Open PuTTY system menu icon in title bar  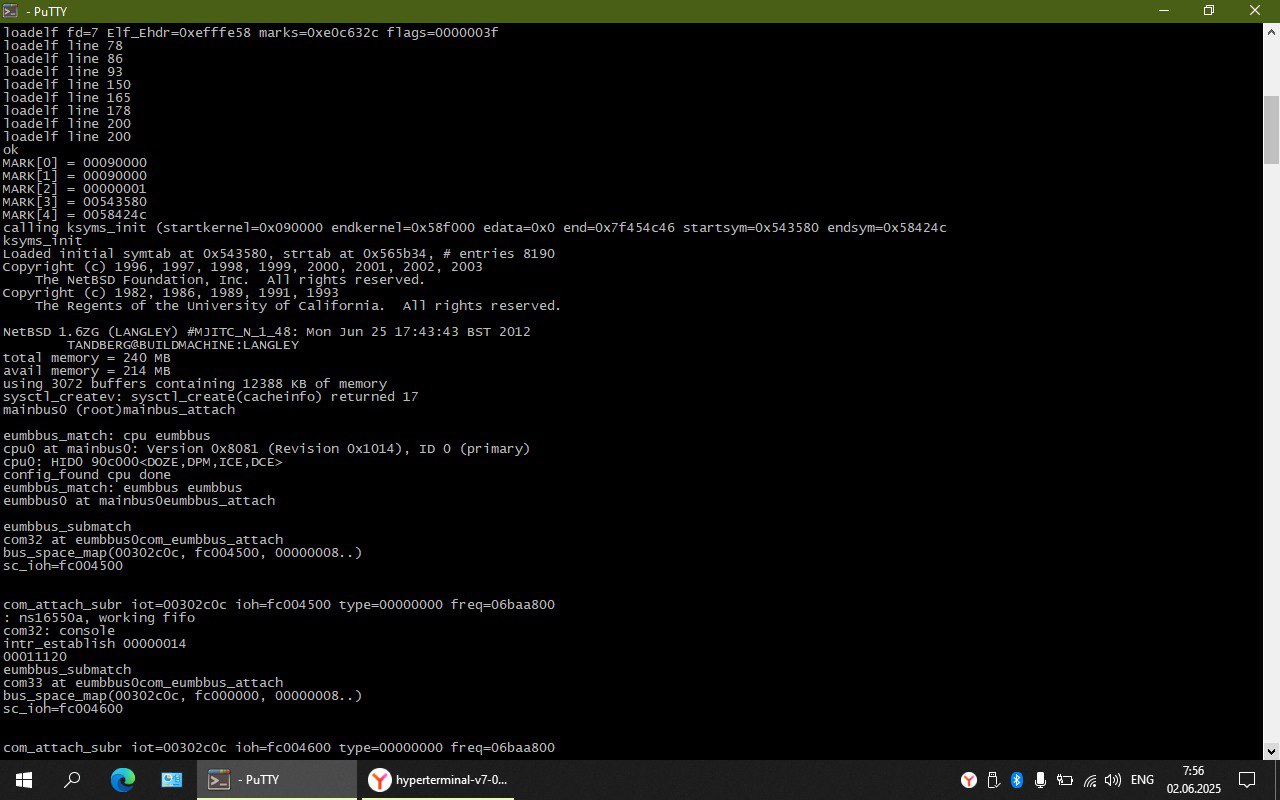[x=10, y=11]
